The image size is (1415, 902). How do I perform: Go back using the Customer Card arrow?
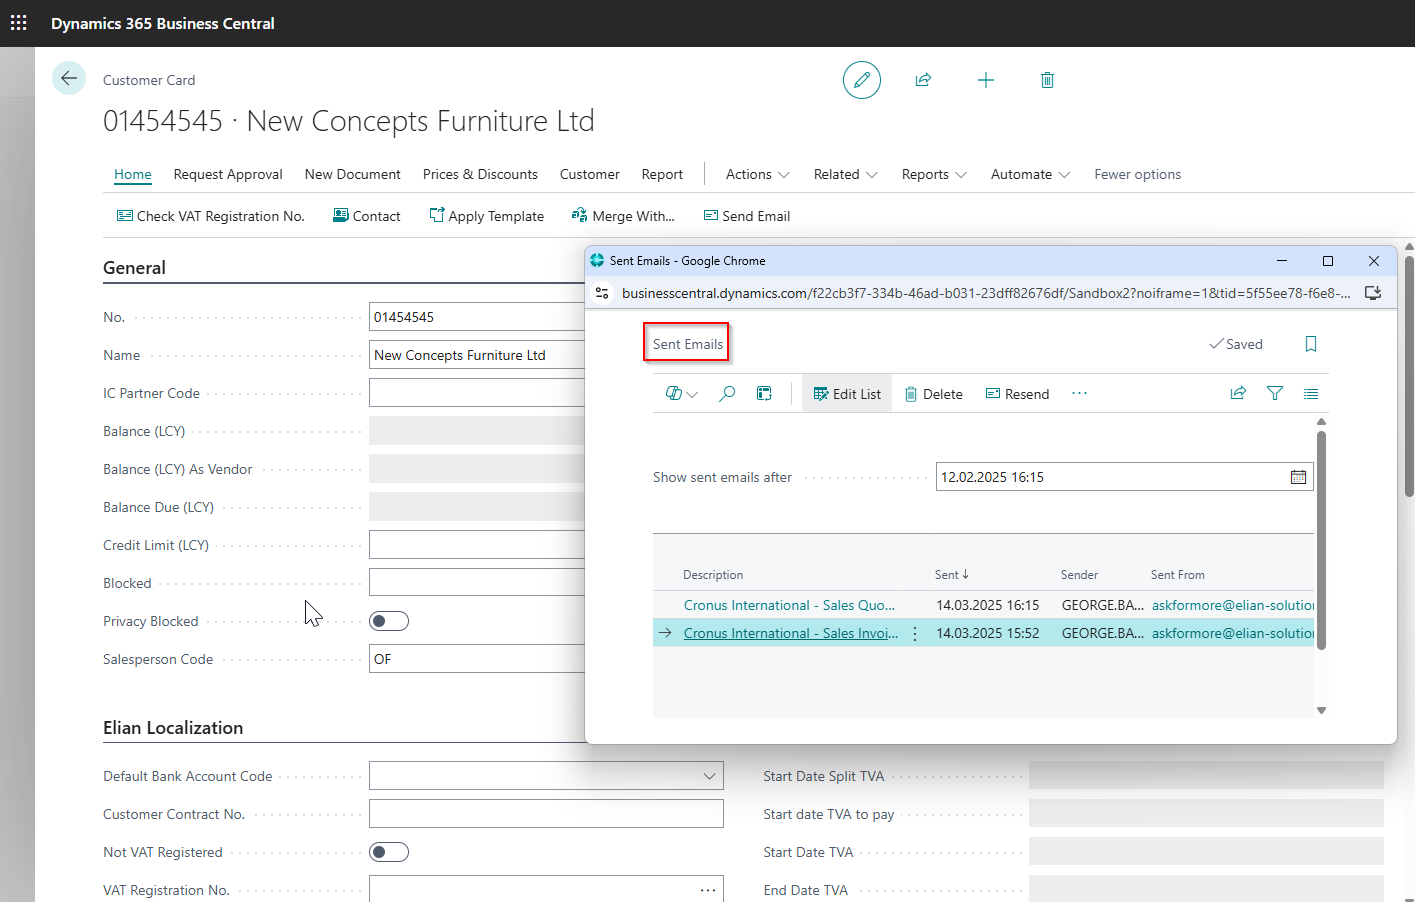pyautogui.click(x=69, y=78)
